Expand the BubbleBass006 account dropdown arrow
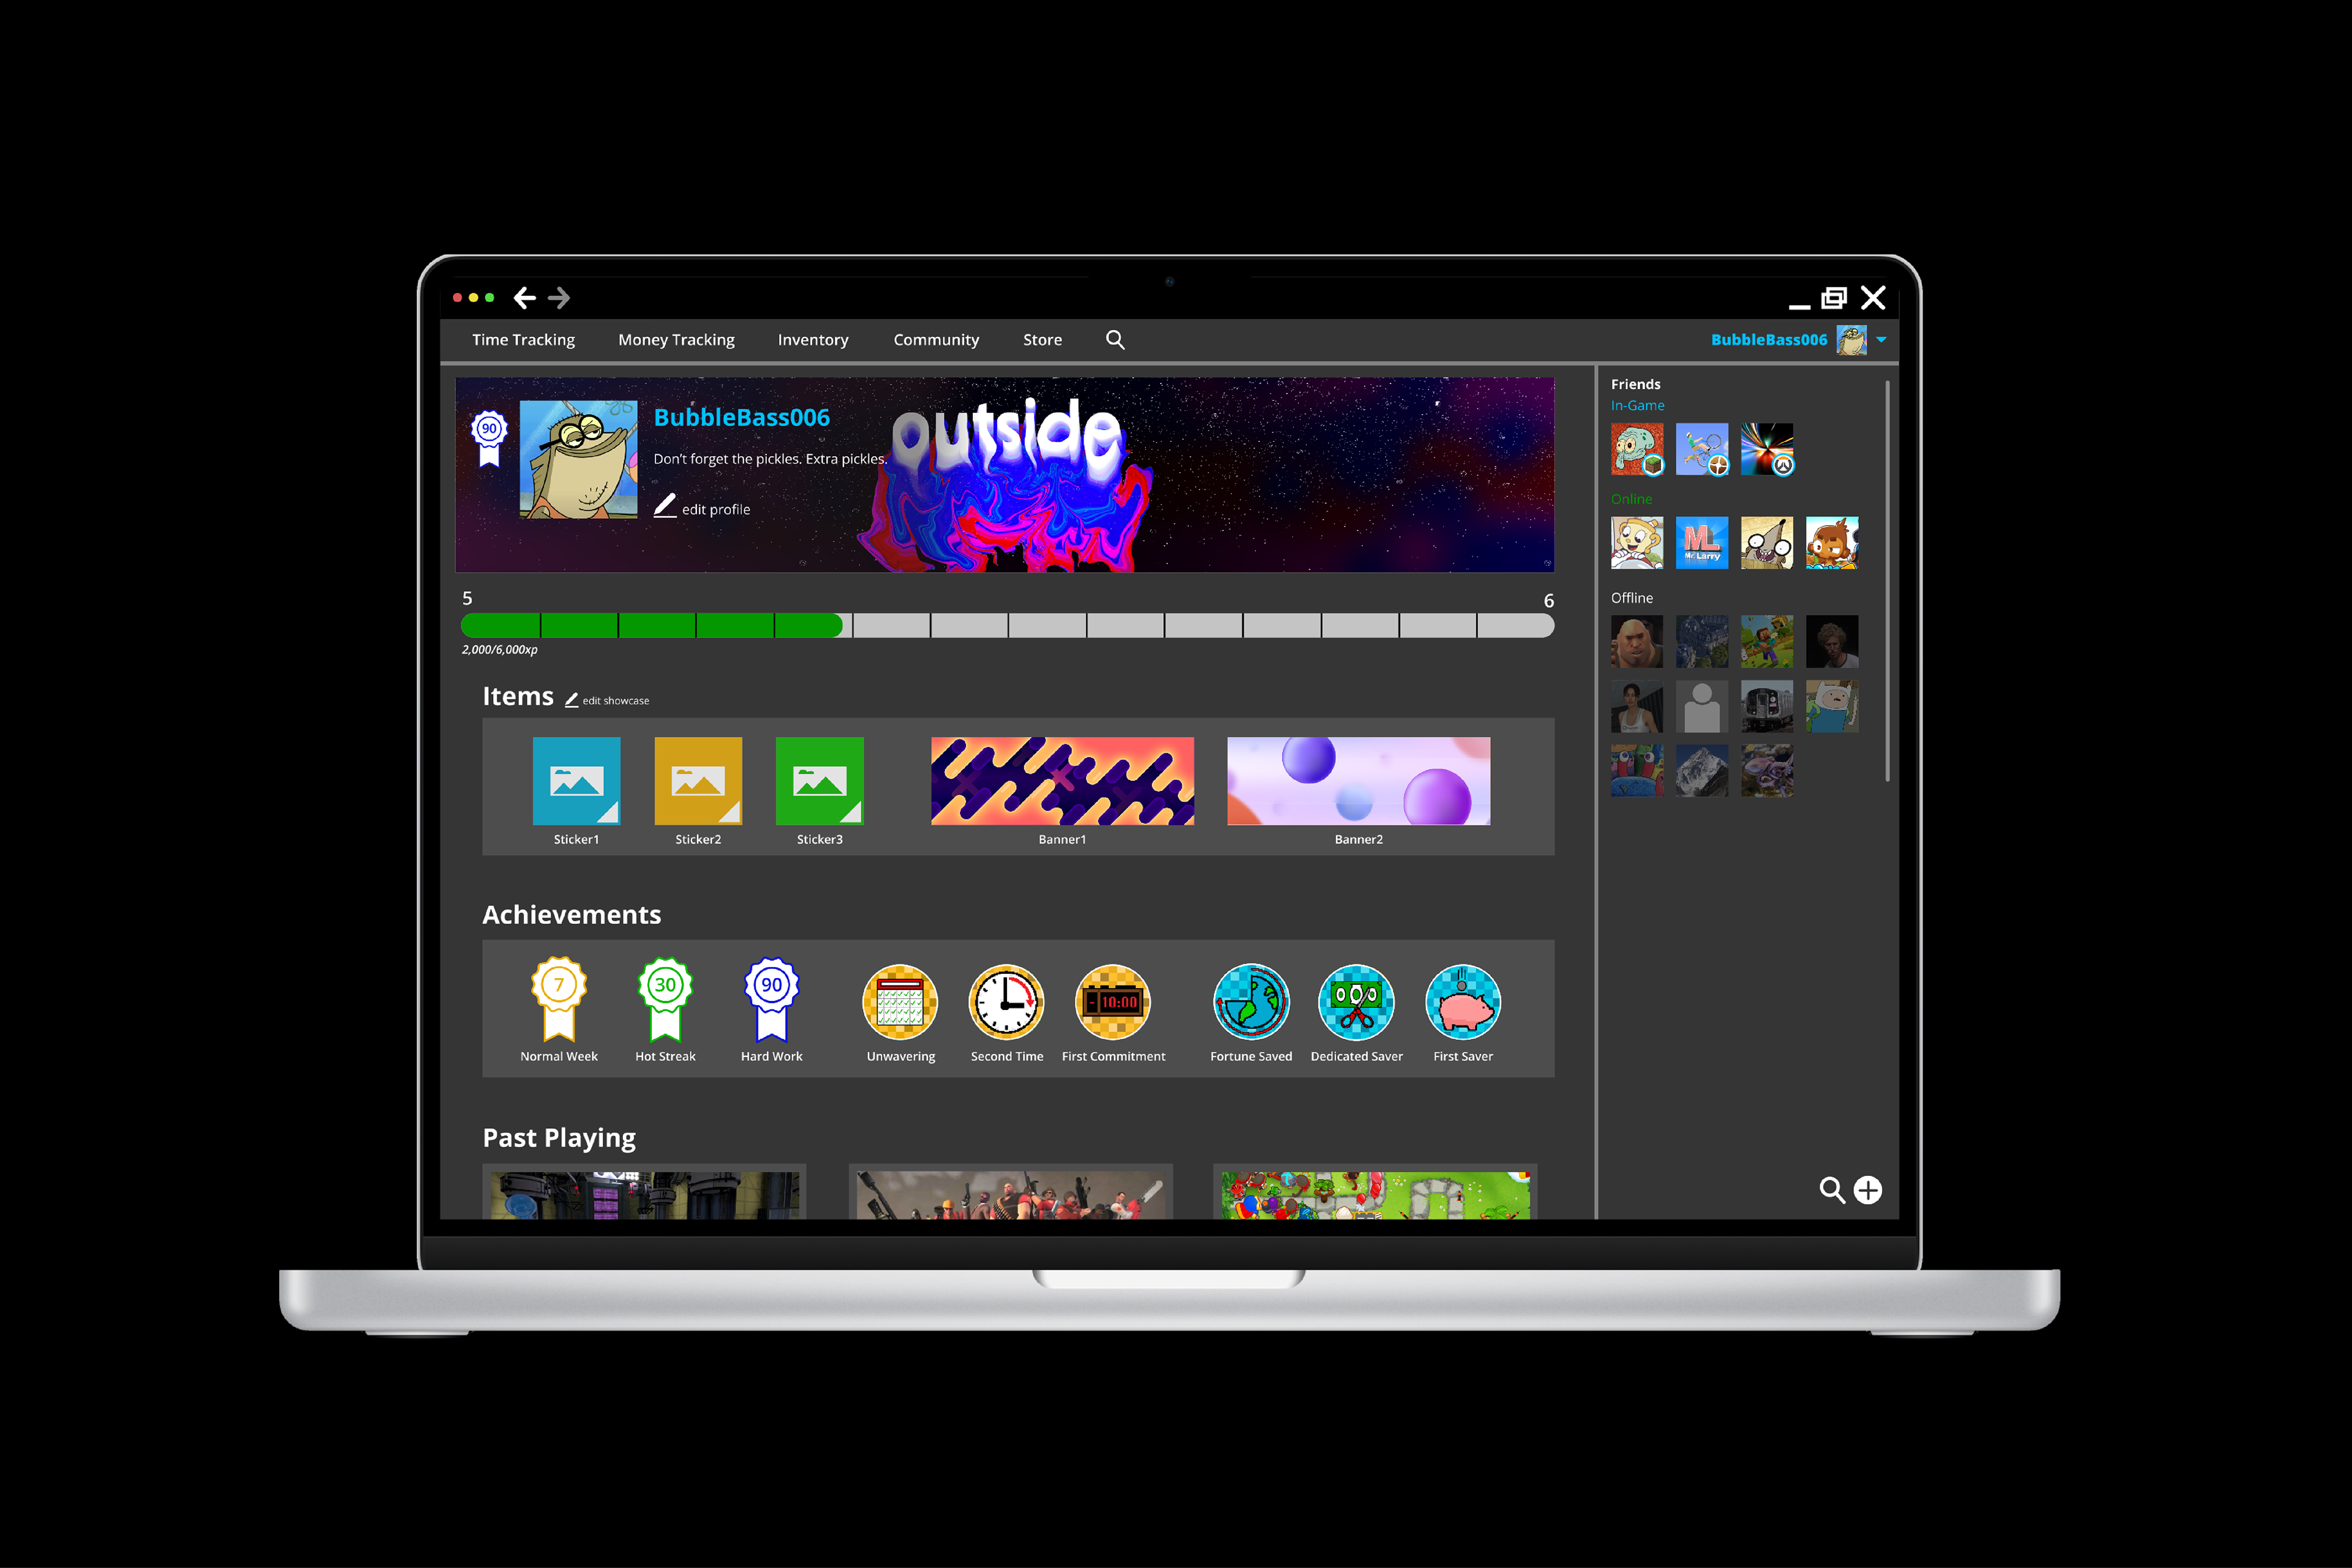 1881,340
